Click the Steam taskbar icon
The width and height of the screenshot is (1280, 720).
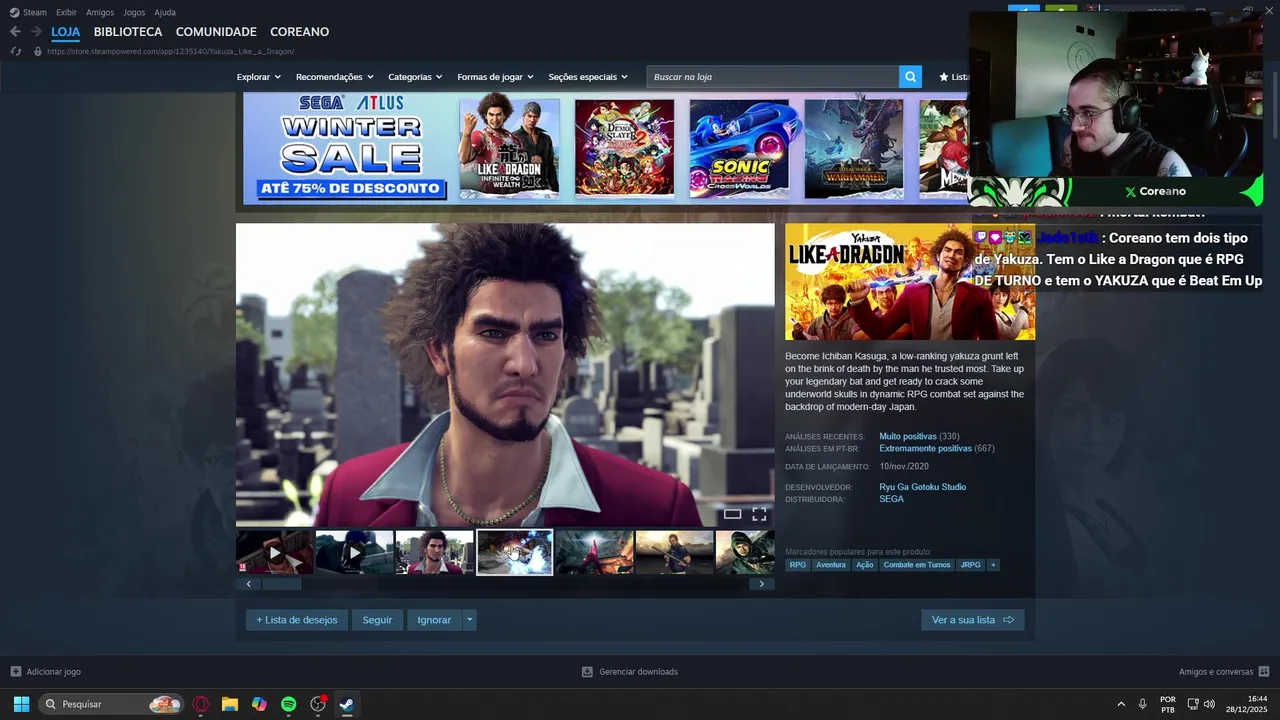click(346, 704)
